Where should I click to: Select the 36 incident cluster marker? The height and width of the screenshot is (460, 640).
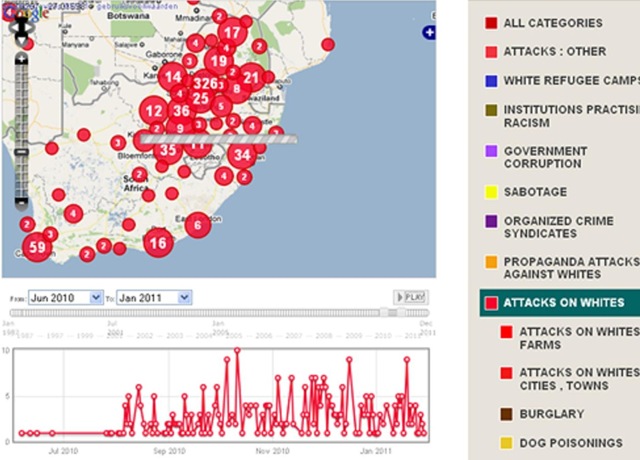pos(181,110)
